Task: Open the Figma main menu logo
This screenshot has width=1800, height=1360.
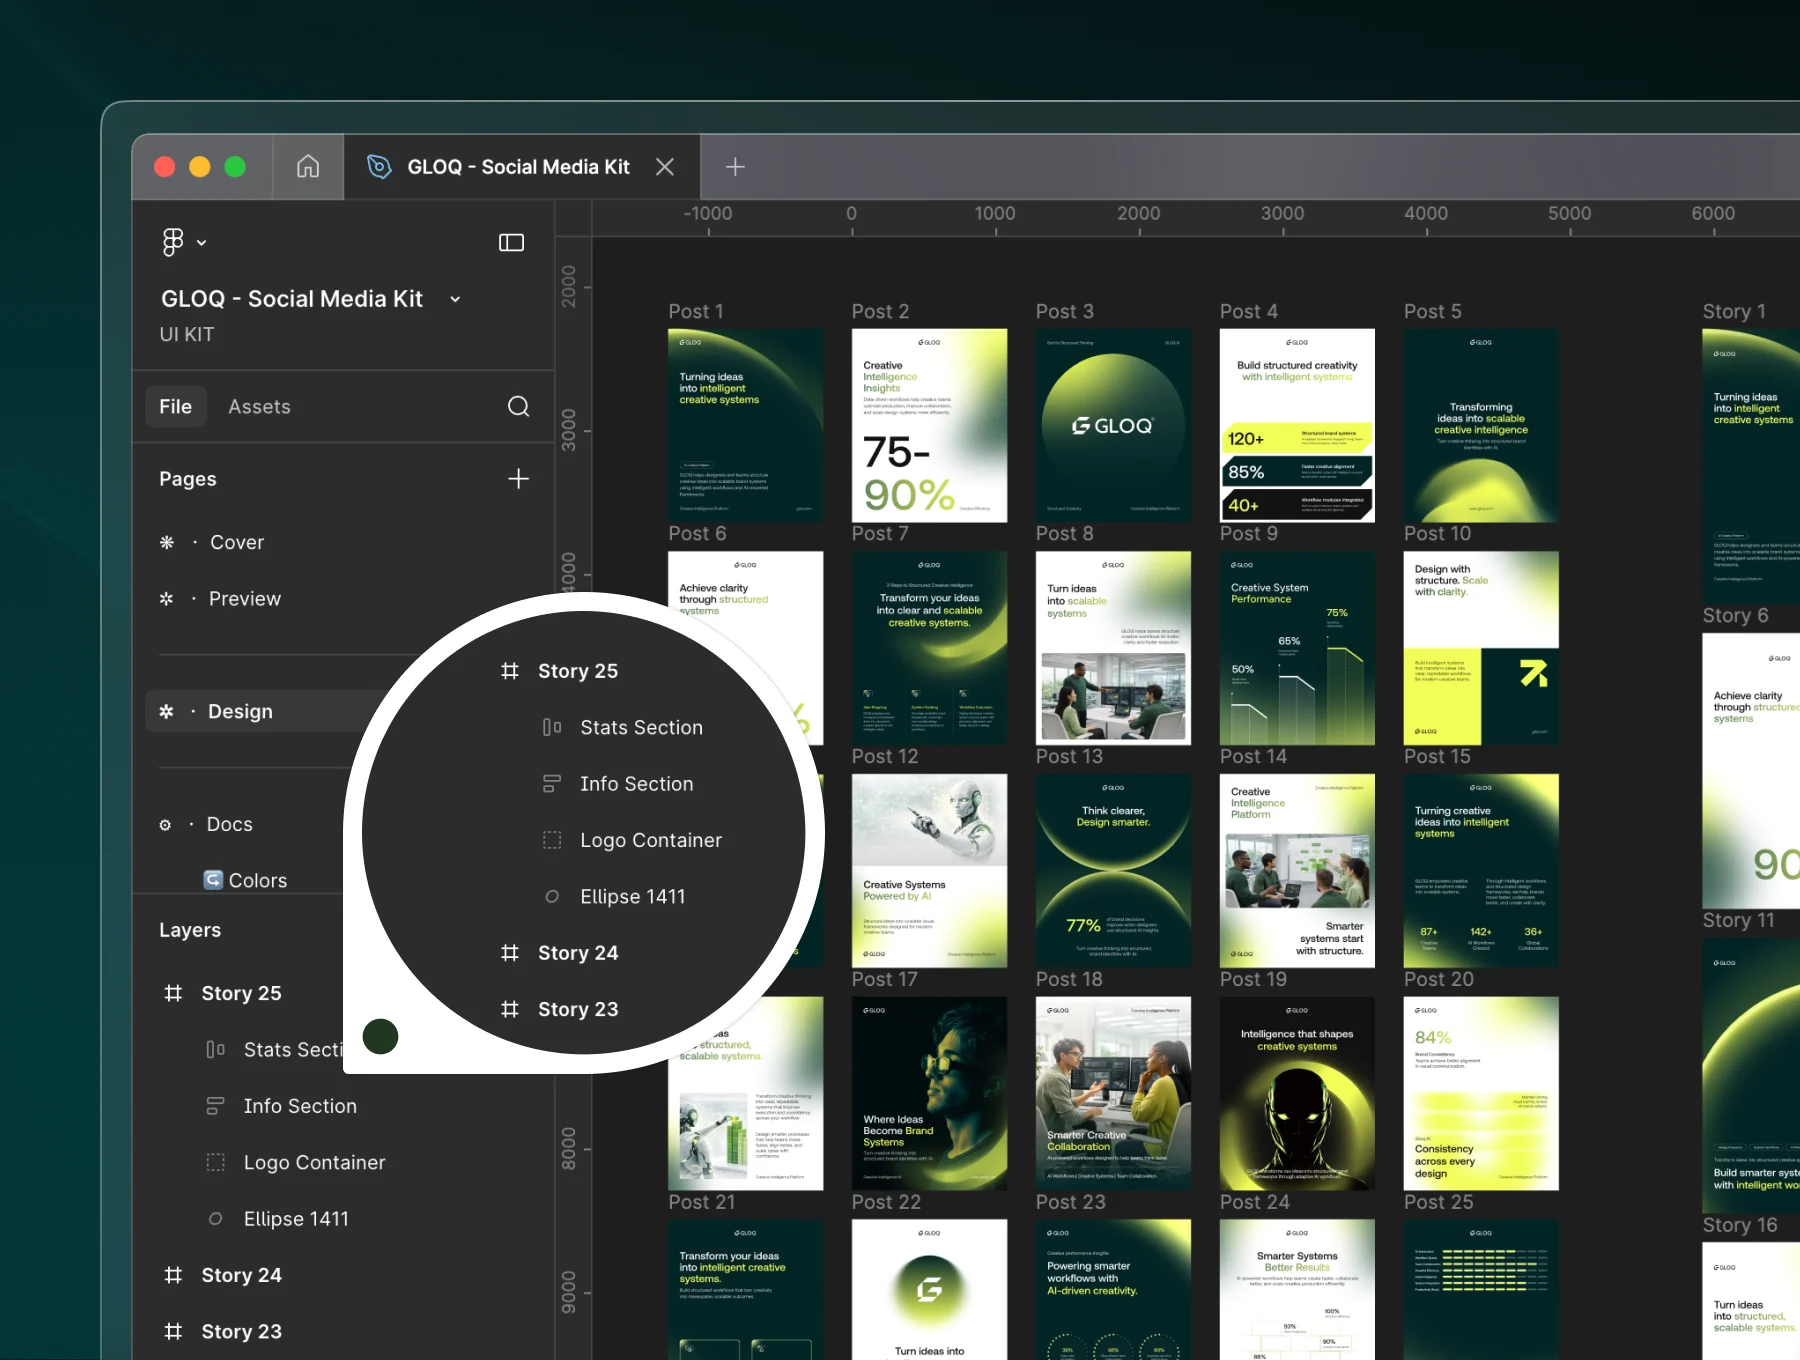Action: pos(173,242)
